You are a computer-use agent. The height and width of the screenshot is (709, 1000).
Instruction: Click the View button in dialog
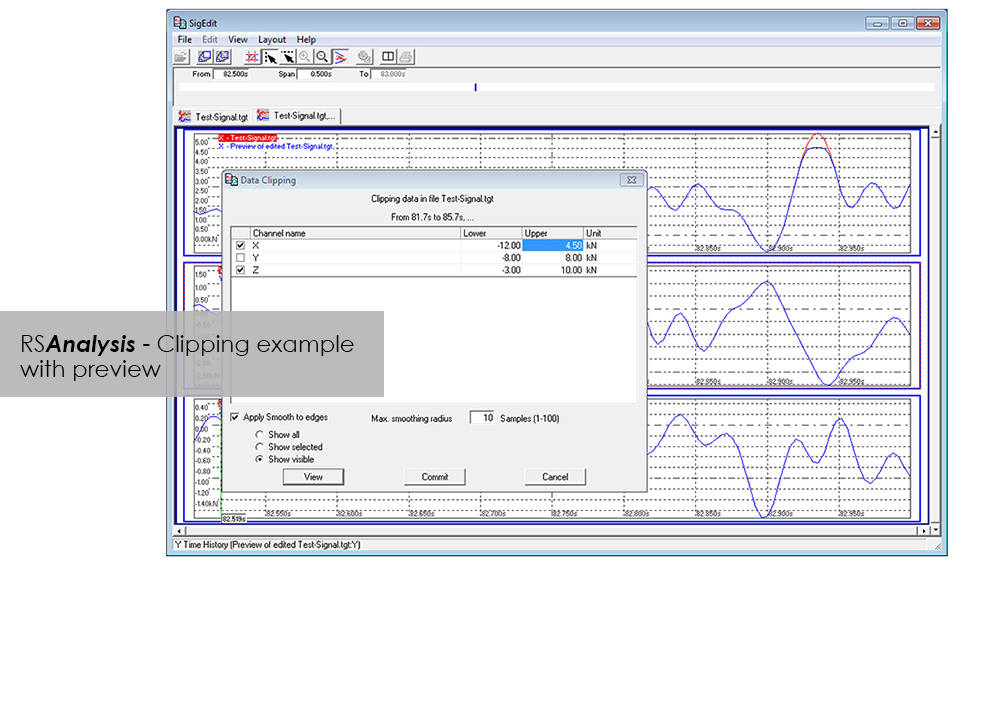pos(313,477)
